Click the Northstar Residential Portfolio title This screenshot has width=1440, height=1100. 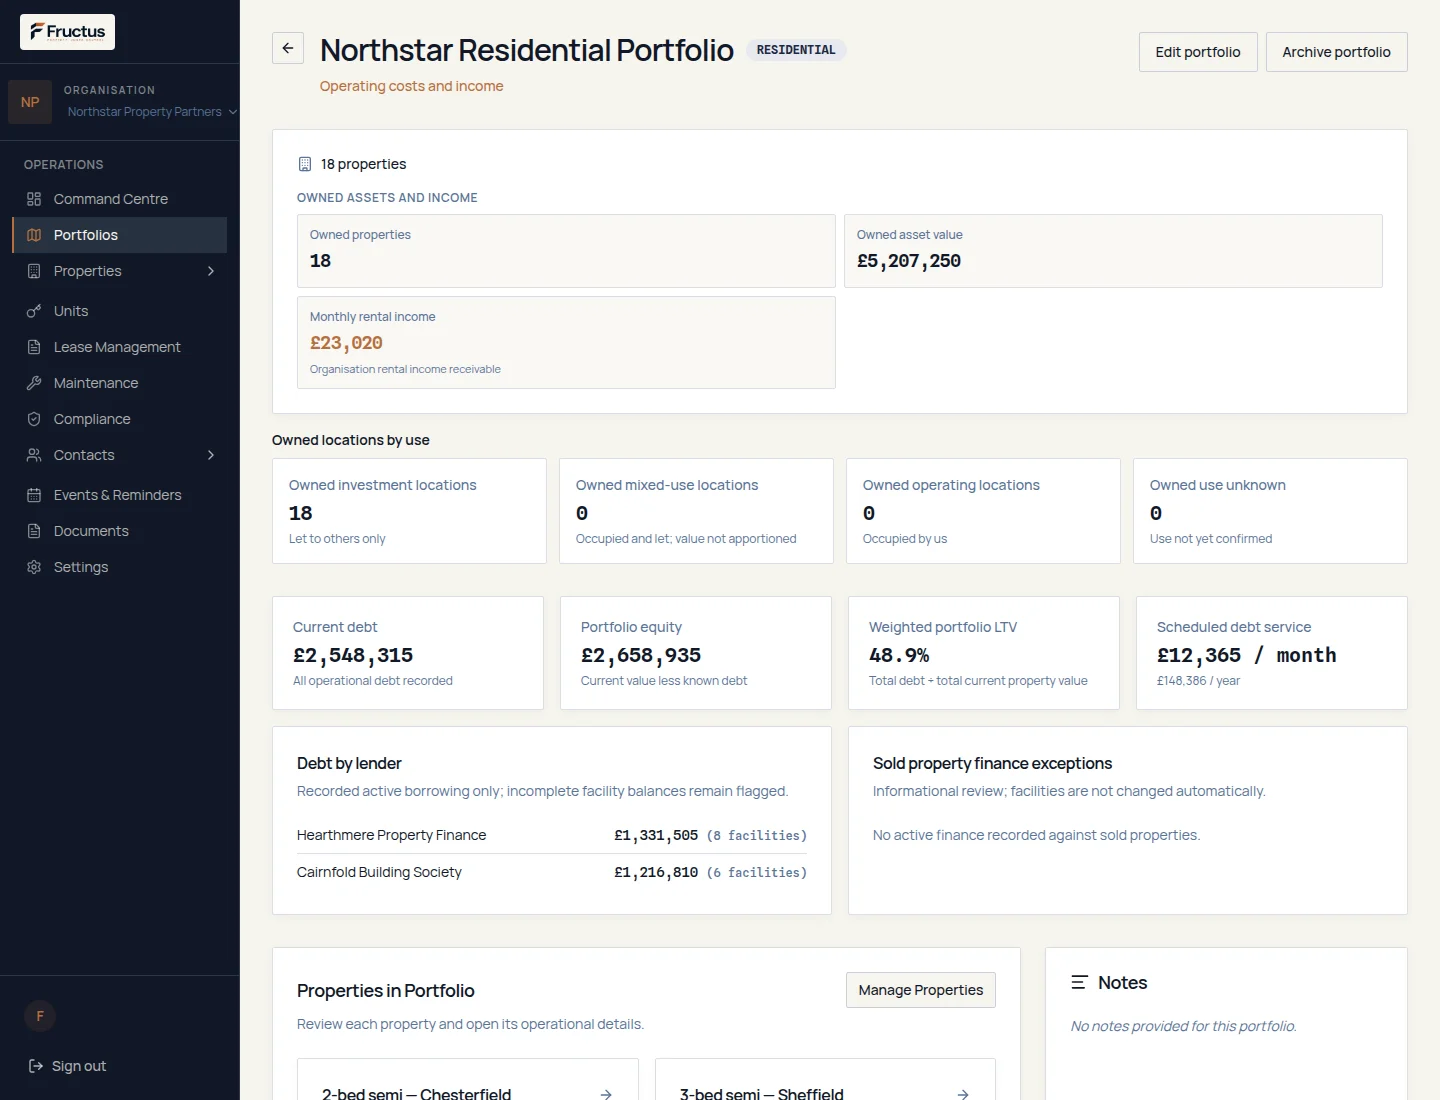pyautogui.click(x=527, y=50)
